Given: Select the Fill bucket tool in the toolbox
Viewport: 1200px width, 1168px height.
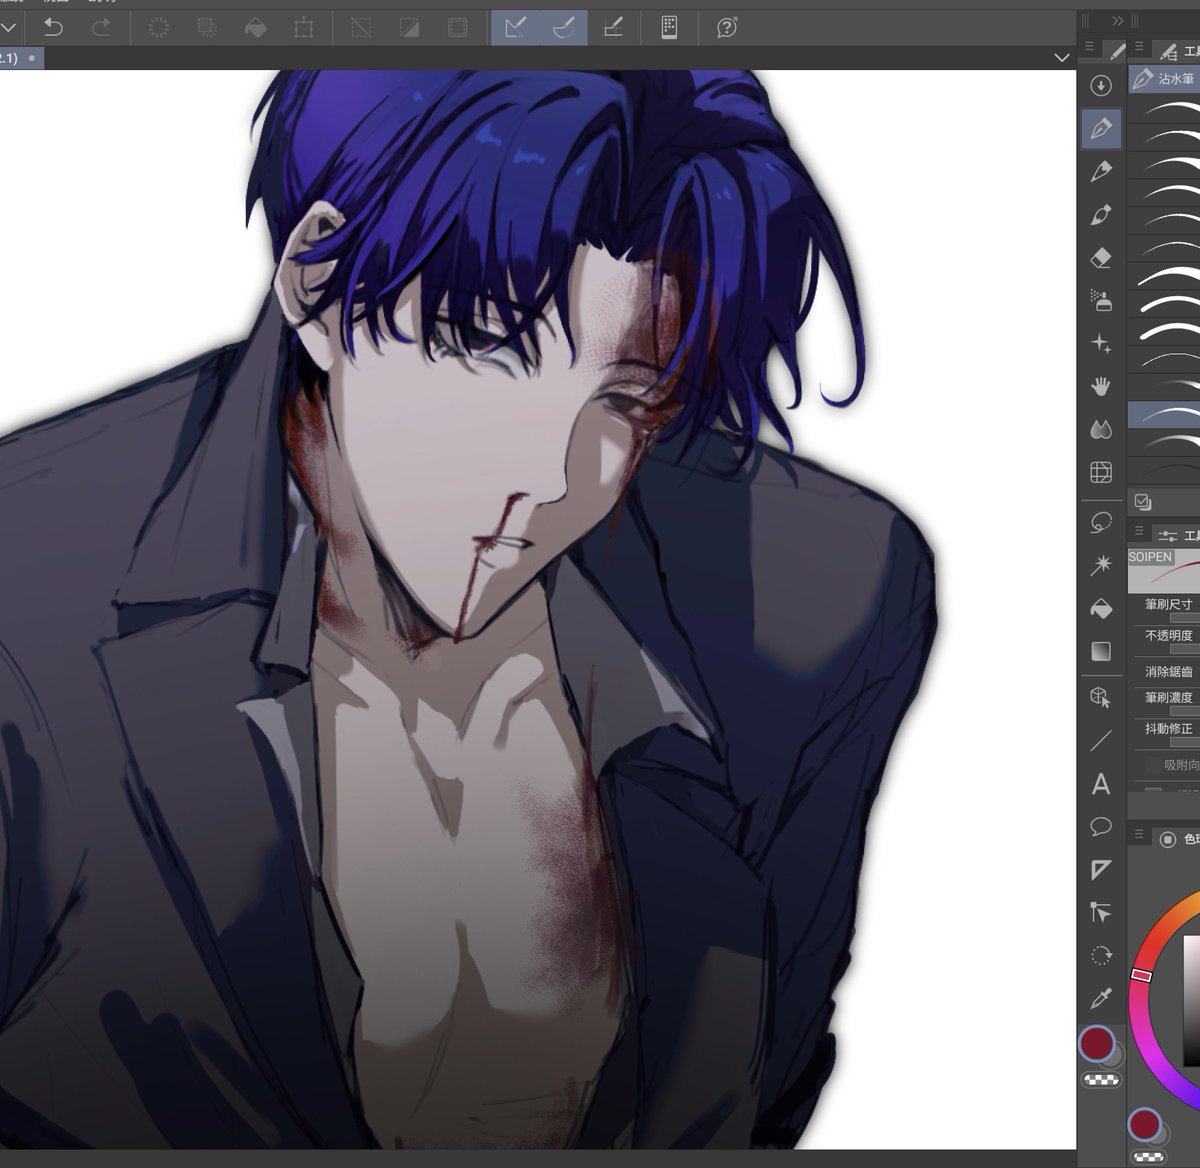Looking at the screenshot, I should click(x=1101, y=608).
